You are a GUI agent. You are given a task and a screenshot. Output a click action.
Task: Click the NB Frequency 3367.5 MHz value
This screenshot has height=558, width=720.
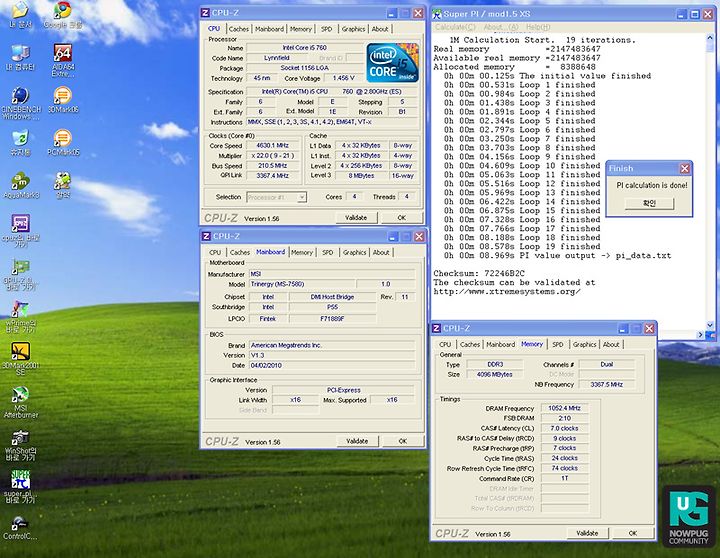click(607, 384)
